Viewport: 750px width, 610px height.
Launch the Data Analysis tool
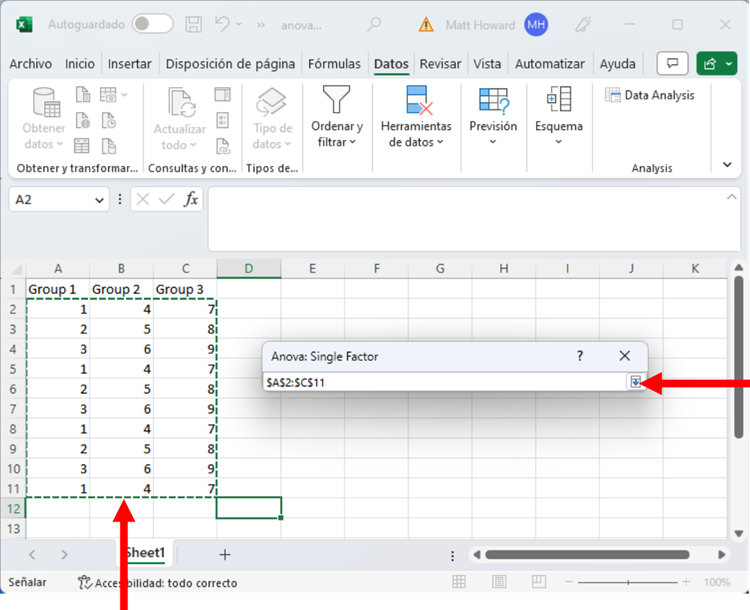[x=650, y=95]
